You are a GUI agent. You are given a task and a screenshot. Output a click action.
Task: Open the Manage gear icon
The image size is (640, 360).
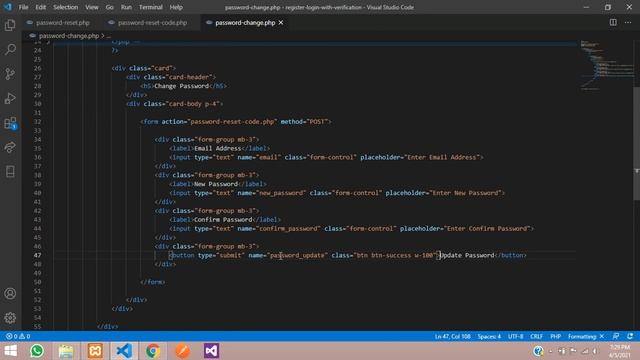(x=10, y=318)
